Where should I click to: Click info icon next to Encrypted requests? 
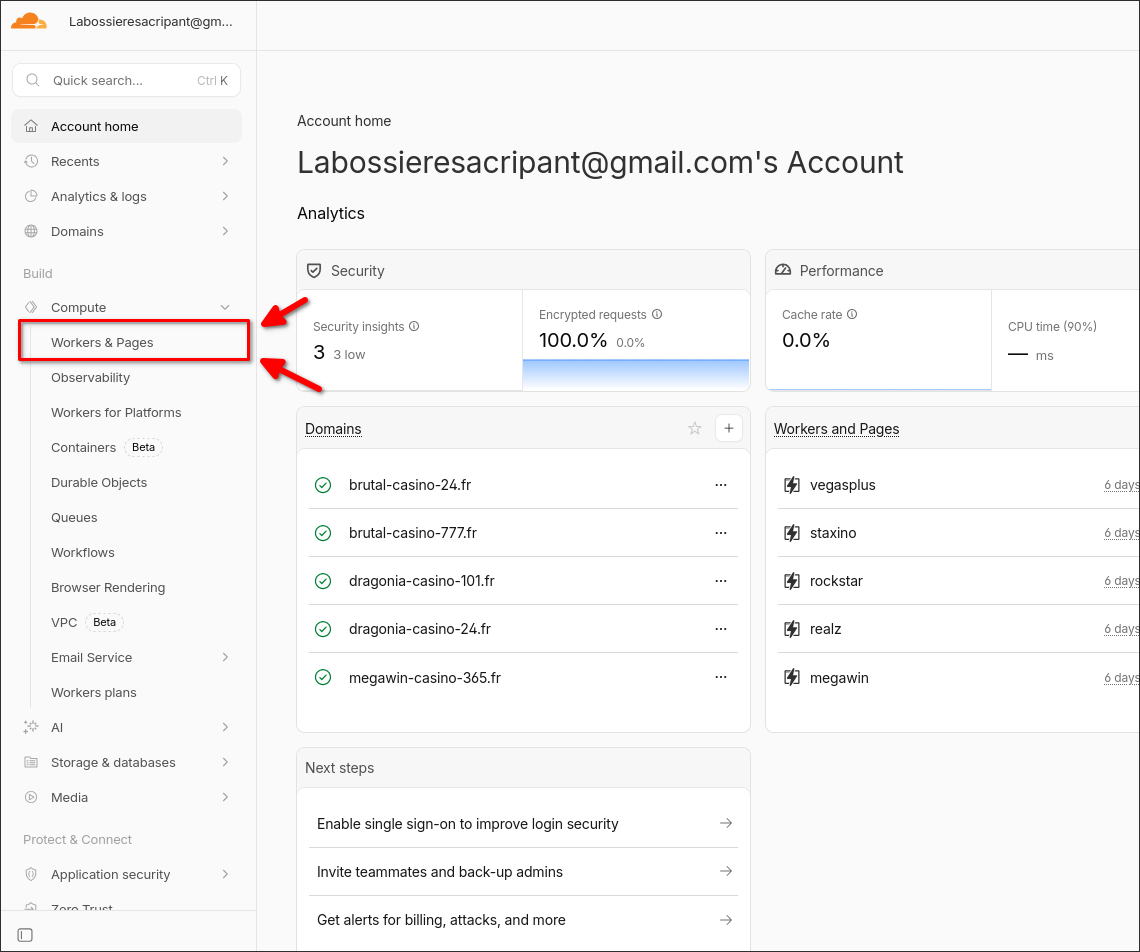tap(657, 314)
